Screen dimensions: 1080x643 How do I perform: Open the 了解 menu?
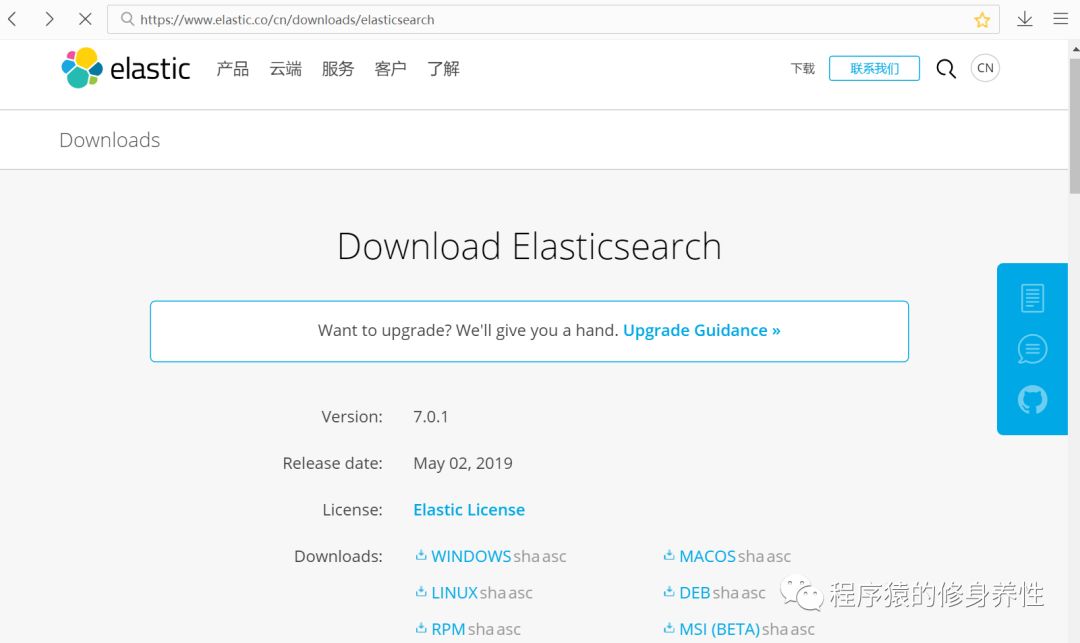click(x=443, y=68)
